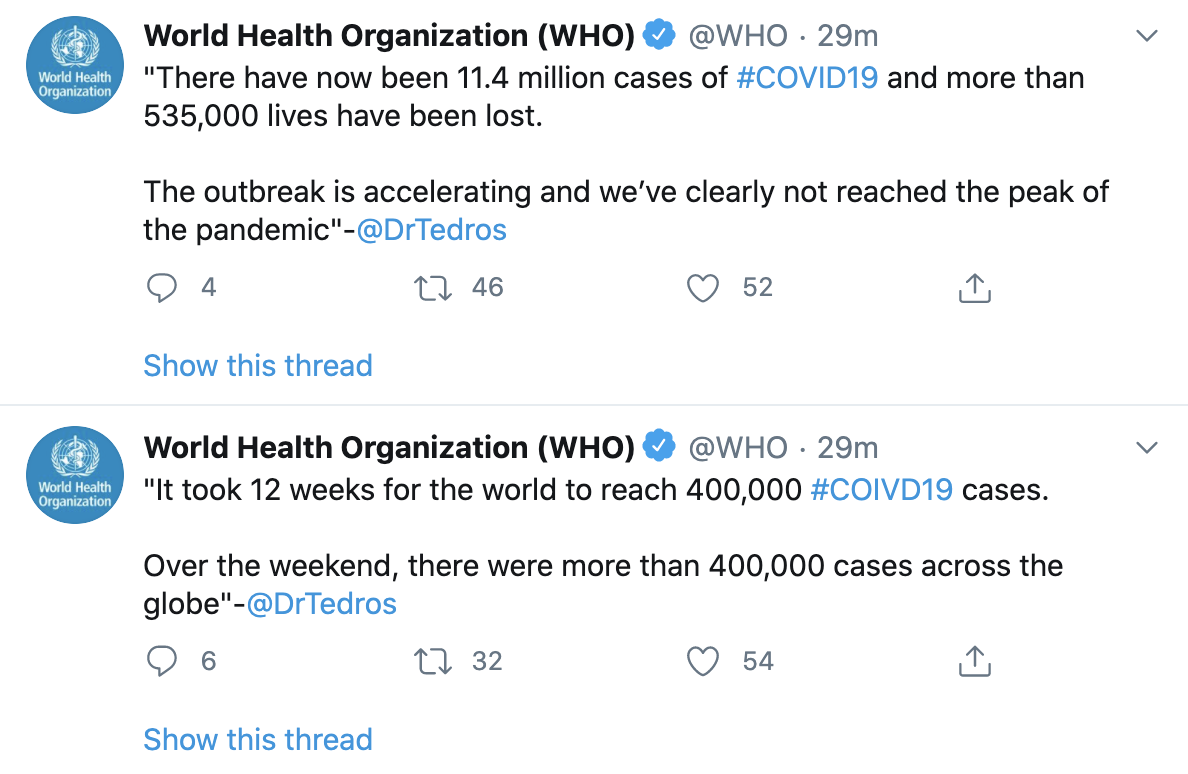Retweet the 11.4 million cases tweet
1188x774 pixels.
[x=433, y=288]
